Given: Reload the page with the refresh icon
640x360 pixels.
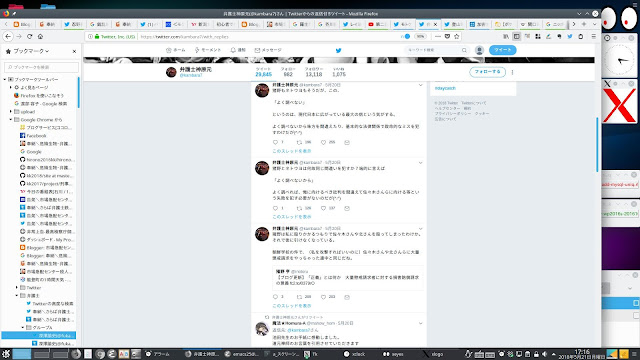Looking at the screenshot, I should pyautogui.click(x=29, y=36).
